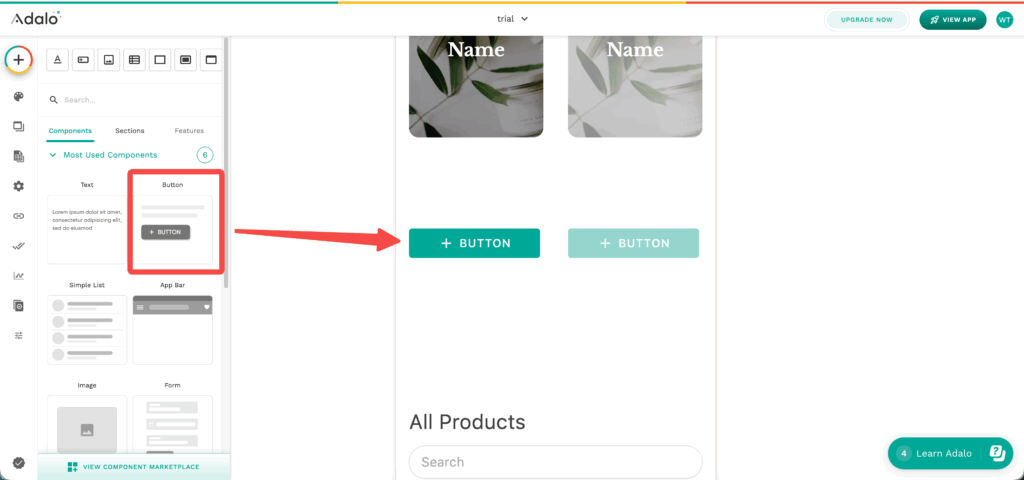Click the View App button

click(x=954, y=19)
